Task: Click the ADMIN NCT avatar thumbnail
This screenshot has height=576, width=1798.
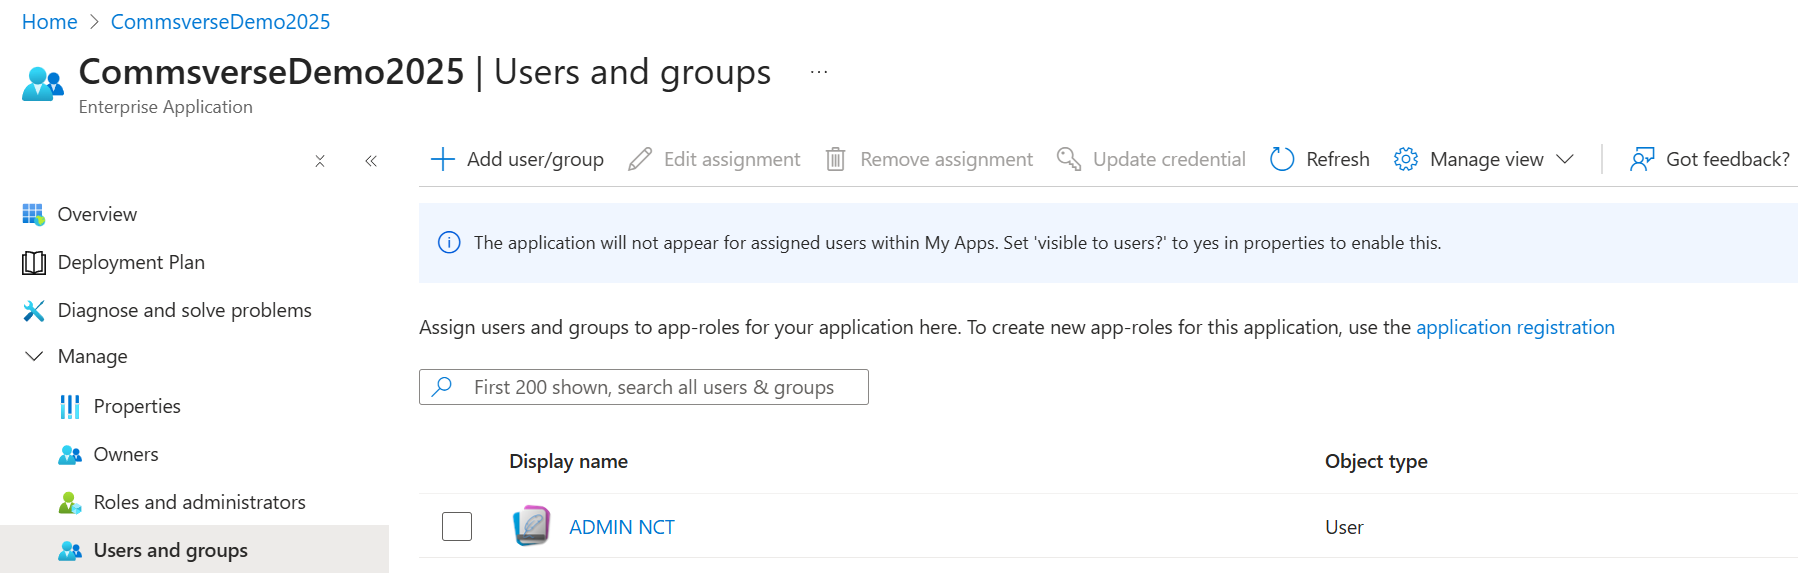Action: (x=531, y=526)
